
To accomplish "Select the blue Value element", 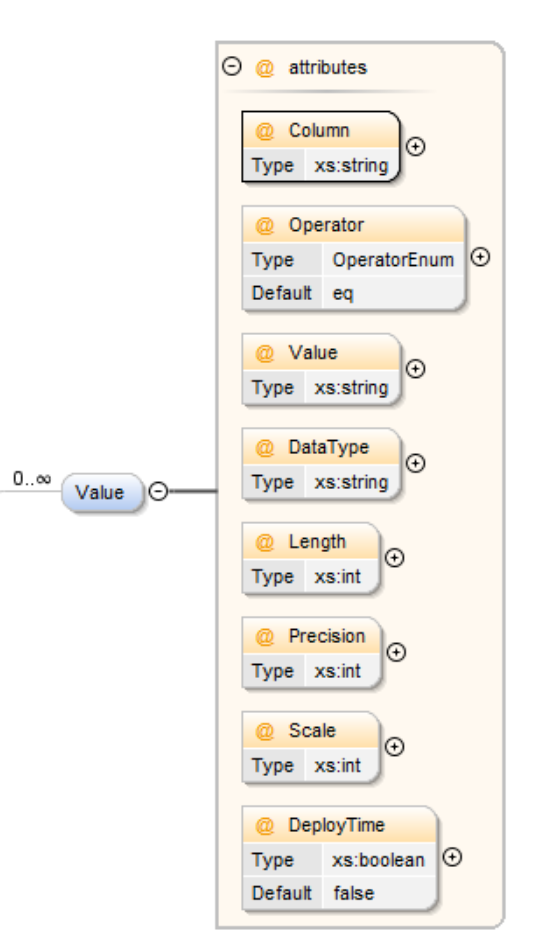I will click(102, 492).
